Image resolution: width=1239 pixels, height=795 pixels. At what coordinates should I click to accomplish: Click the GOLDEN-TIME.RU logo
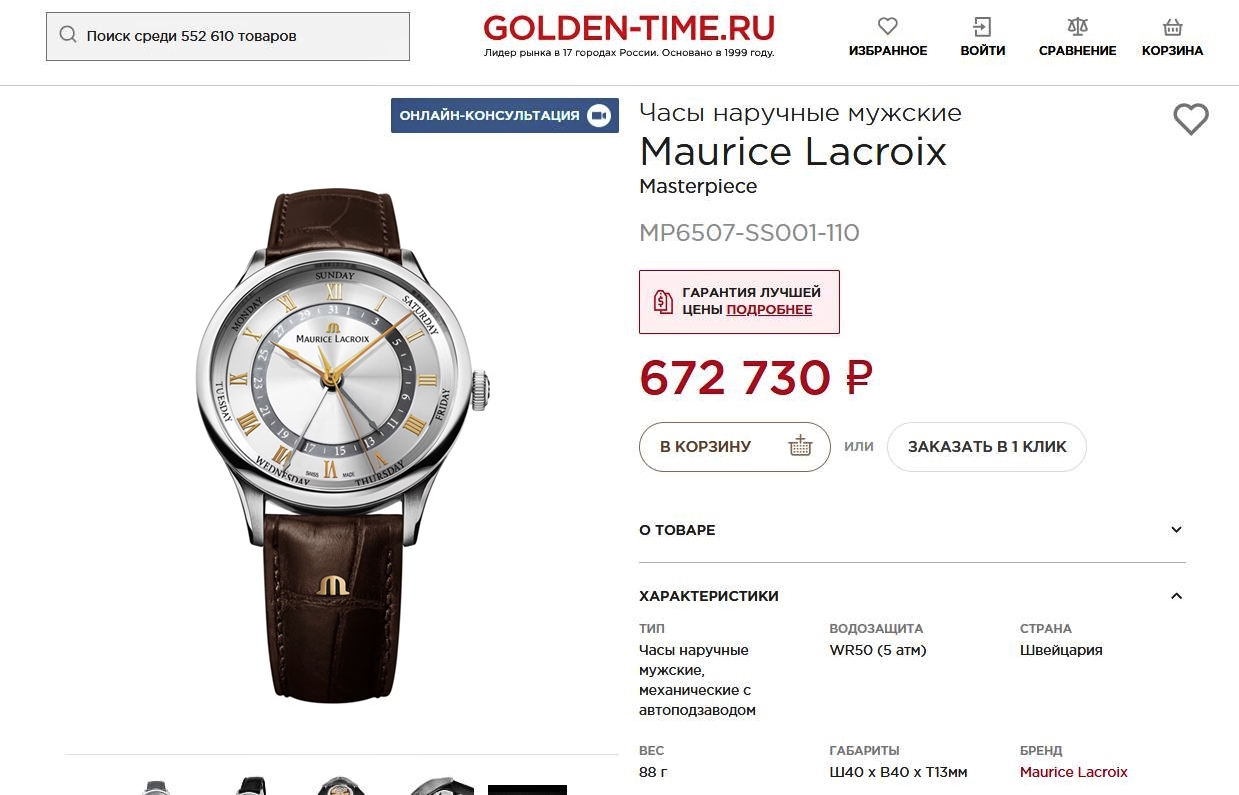629,35
